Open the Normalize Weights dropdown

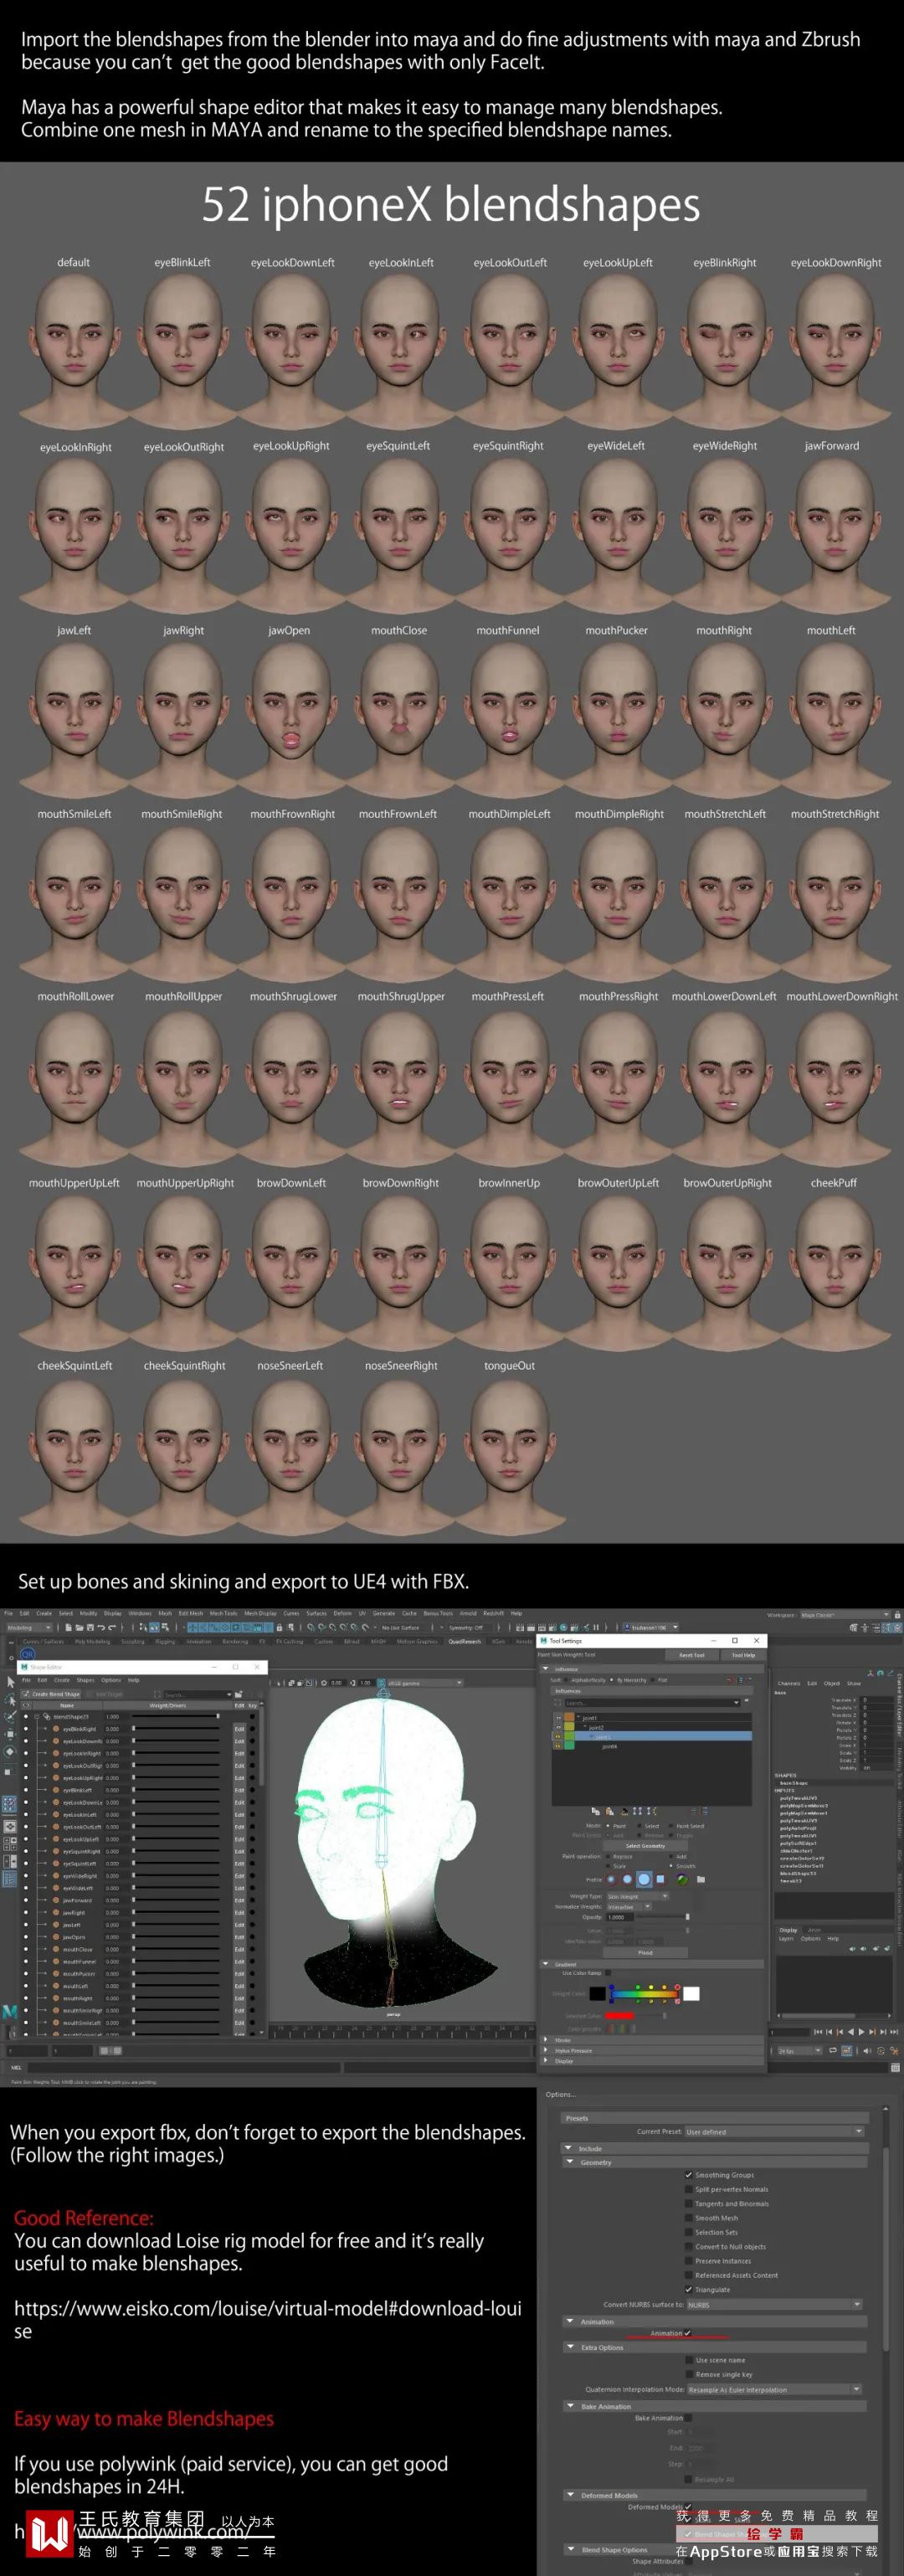[x=629, y=1907]
